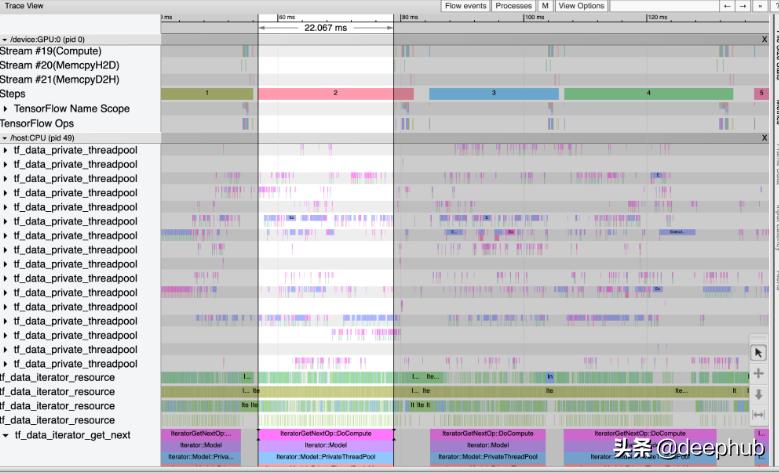Click the Stream #21(MemcpyD2H) row label
The width and height of the screenshot is (779, 473).
coord(60,79)
